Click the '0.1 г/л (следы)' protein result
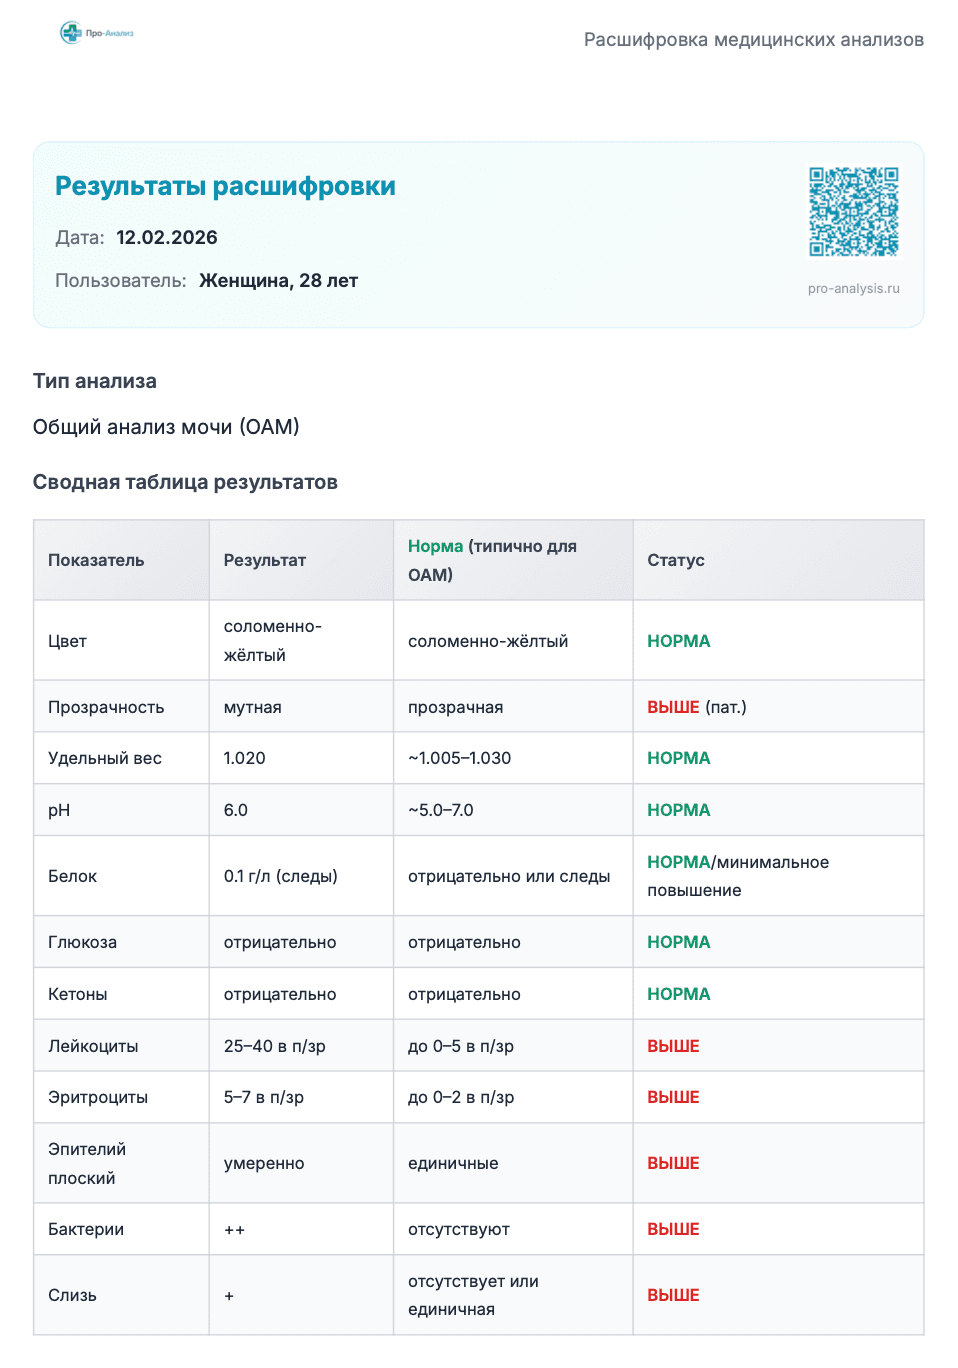This screenshot has width=958, height=1368. coord(280,876)
